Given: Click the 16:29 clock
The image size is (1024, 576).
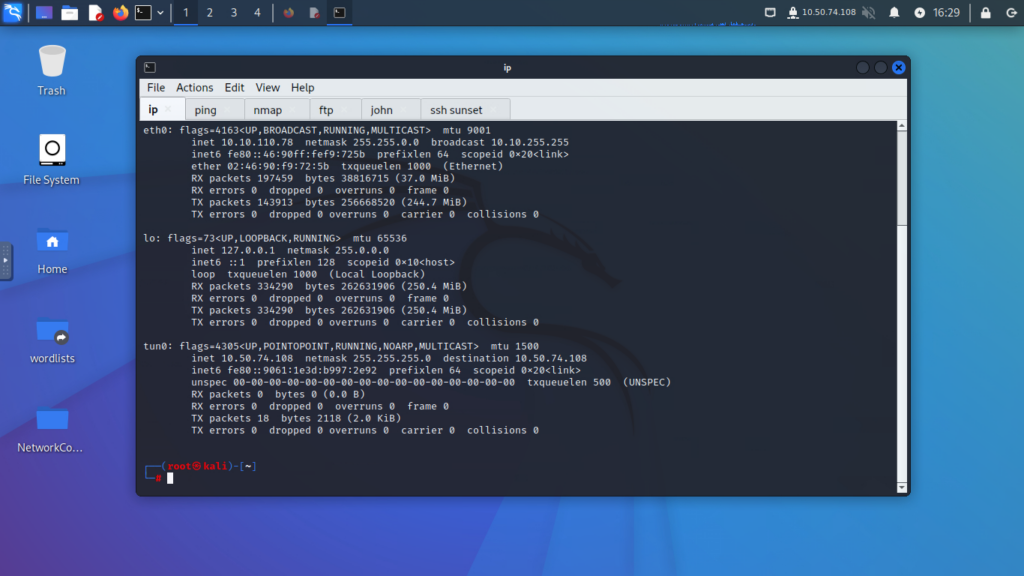Looking at the screenshot, I should pyautogui.click(x=946, y=13).
